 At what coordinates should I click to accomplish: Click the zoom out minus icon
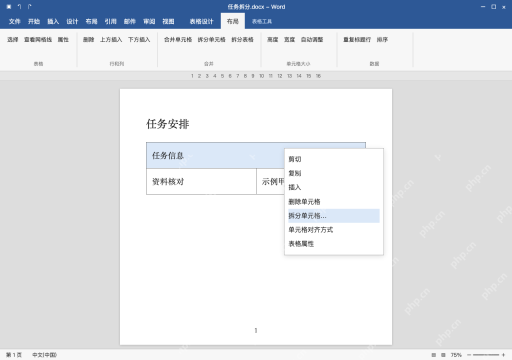(469, 355)
